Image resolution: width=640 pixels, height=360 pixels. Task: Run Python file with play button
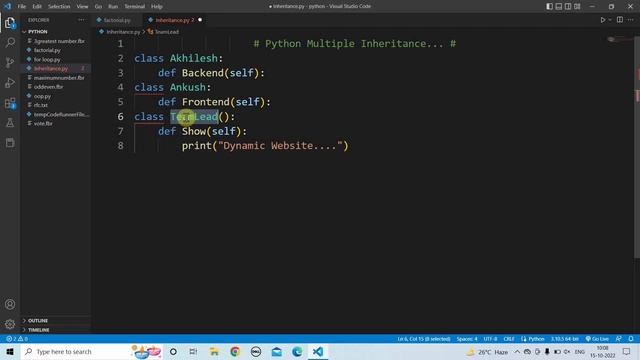coord(602,20)
